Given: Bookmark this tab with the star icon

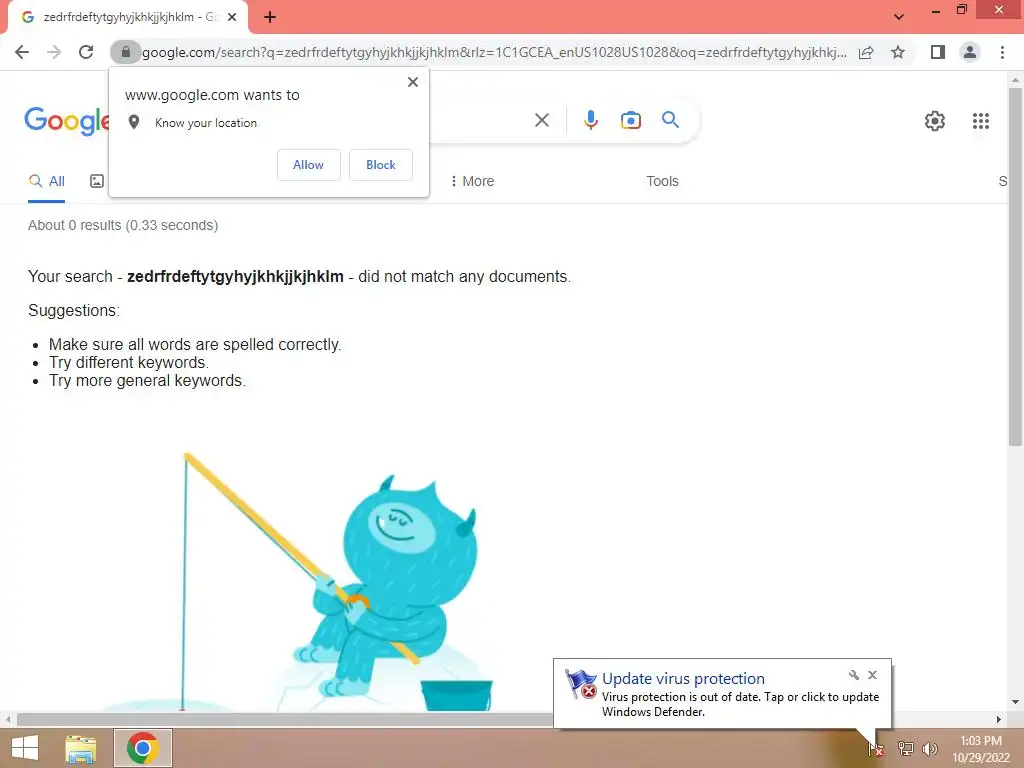Looking at the screenshot, I should point(898,52).
